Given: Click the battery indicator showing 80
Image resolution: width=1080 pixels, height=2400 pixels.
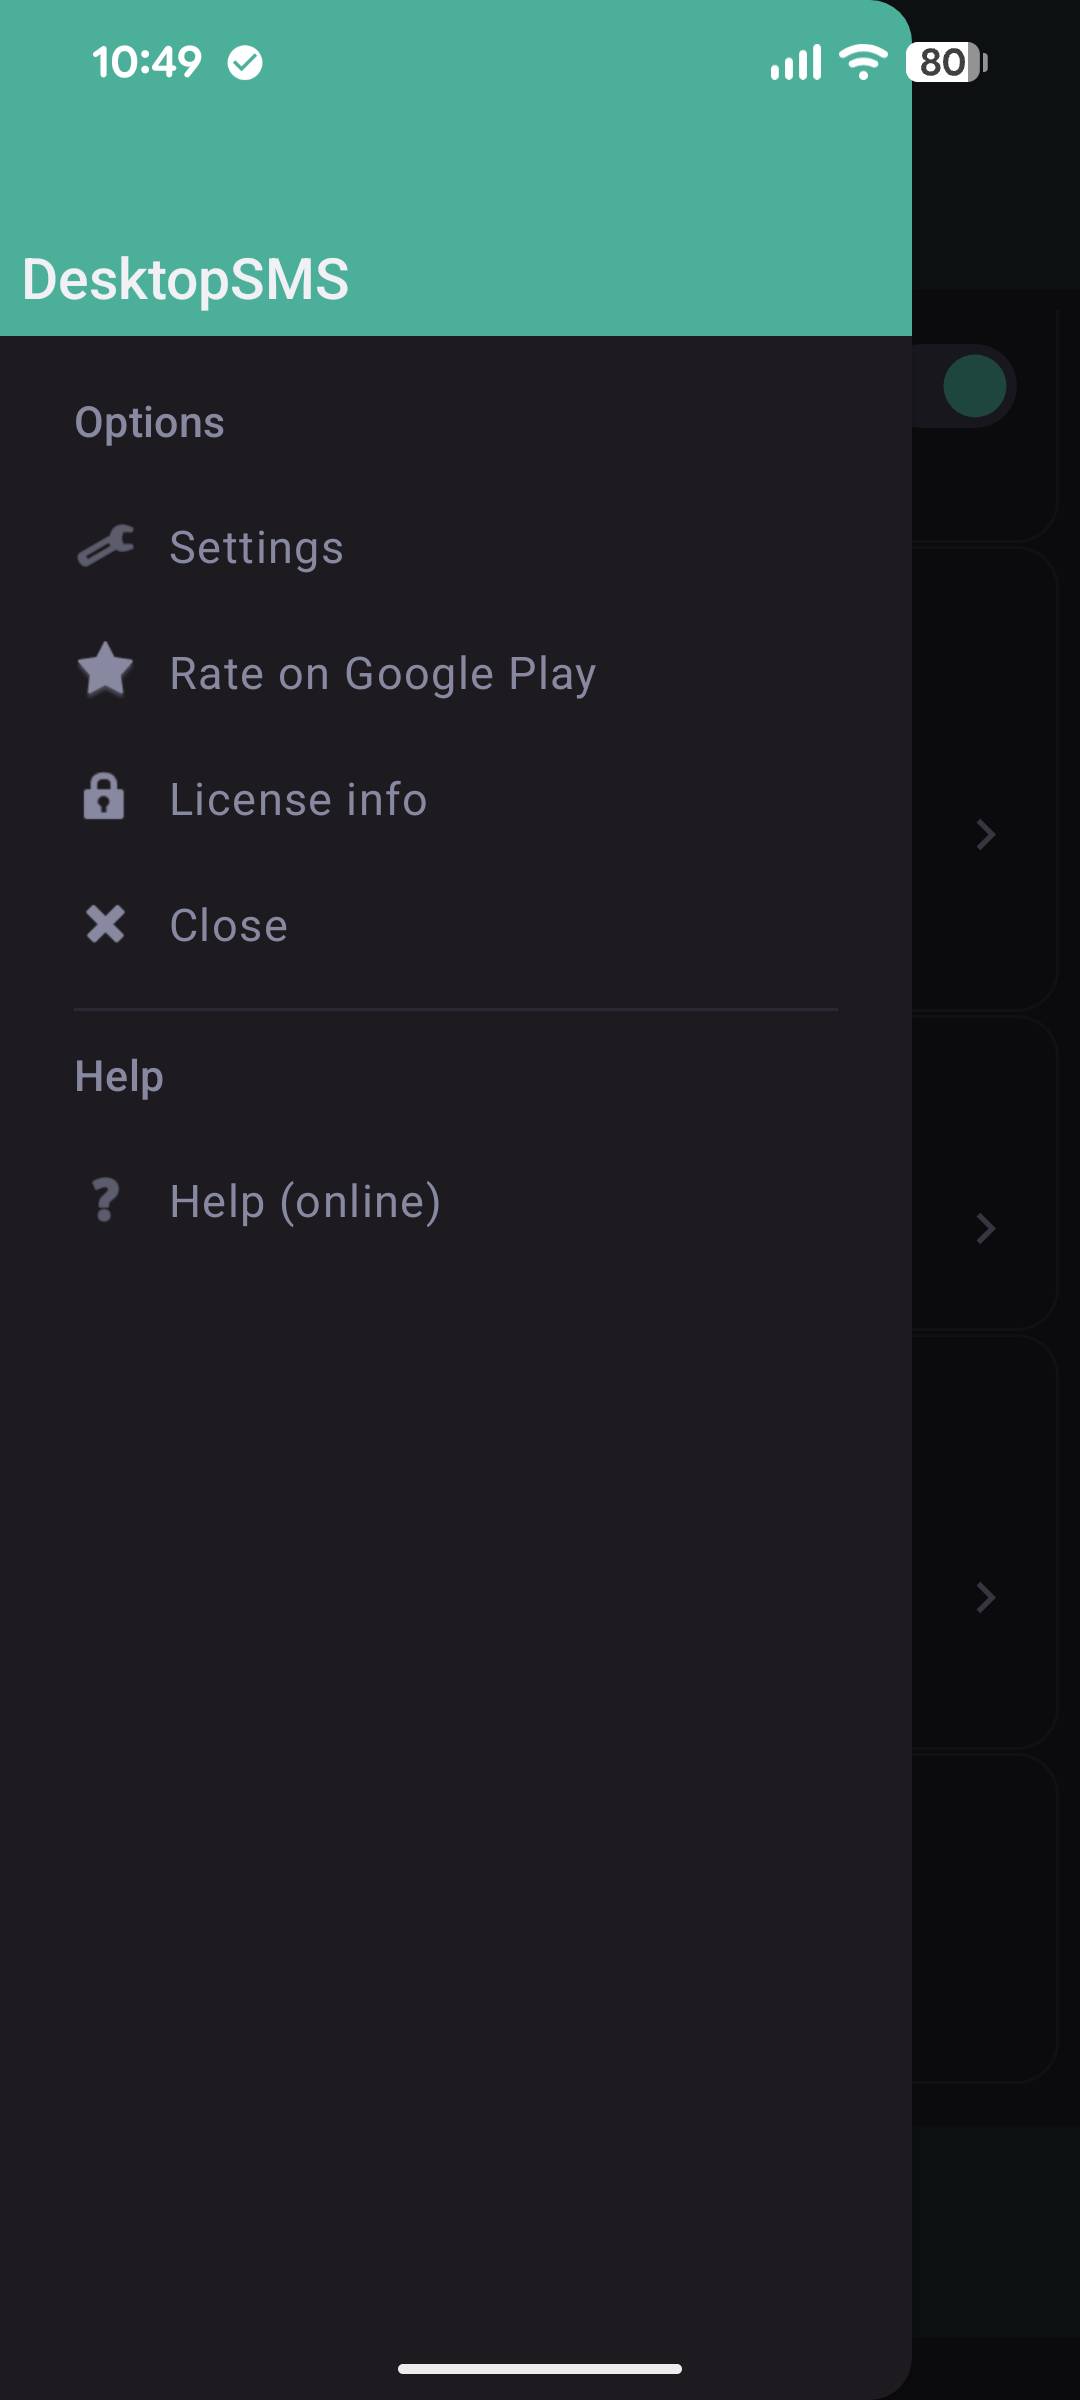Looking at the screenshot, I should tap(947, 62).
